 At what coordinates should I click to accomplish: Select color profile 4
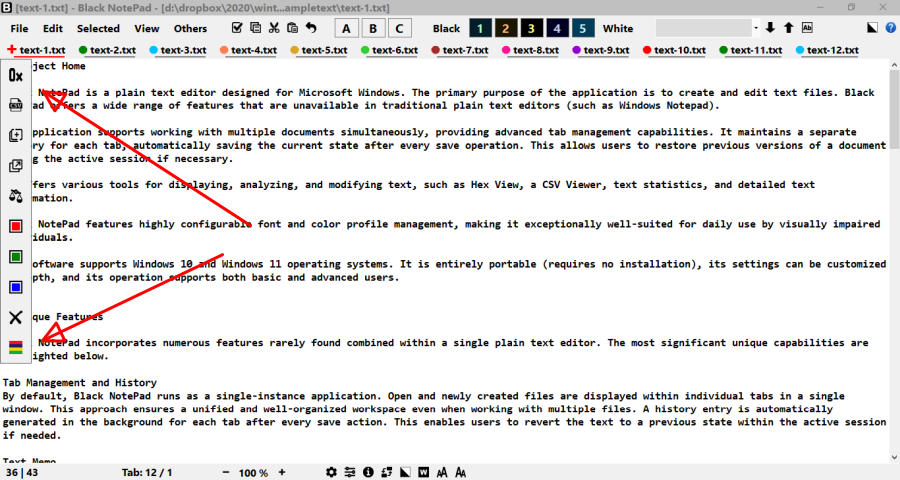[x=557, y=28]
